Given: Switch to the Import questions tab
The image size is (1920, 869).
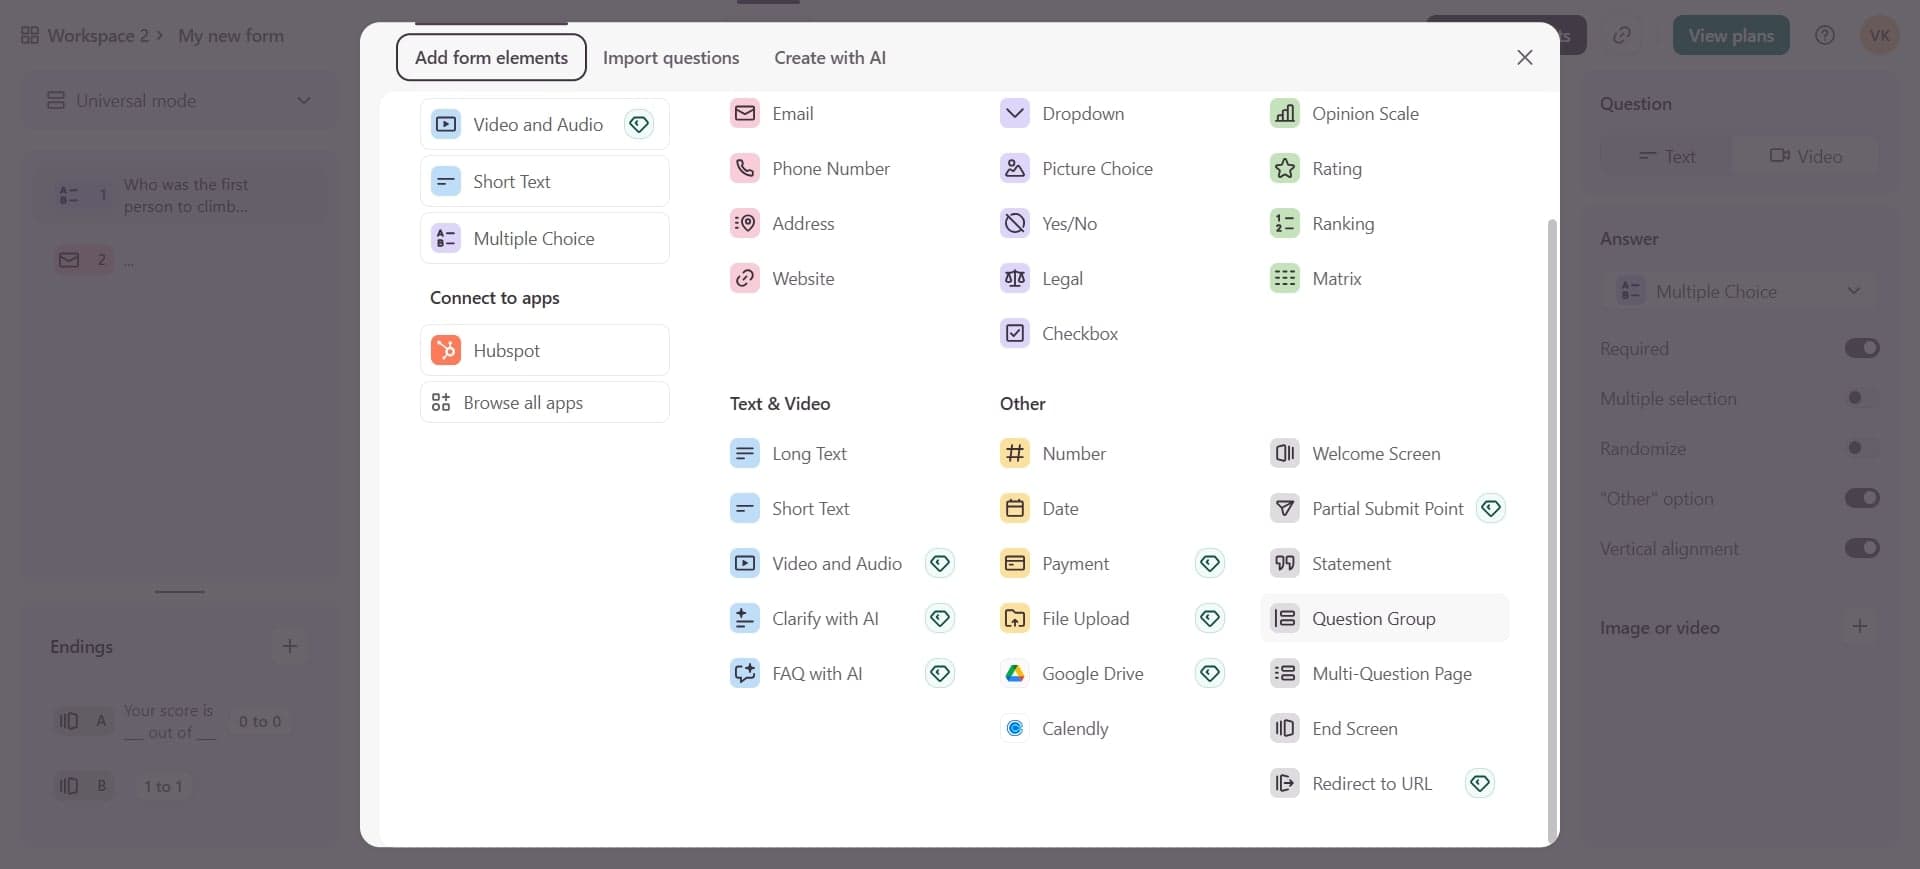Looking at the screenshot, I should (671, 58).
